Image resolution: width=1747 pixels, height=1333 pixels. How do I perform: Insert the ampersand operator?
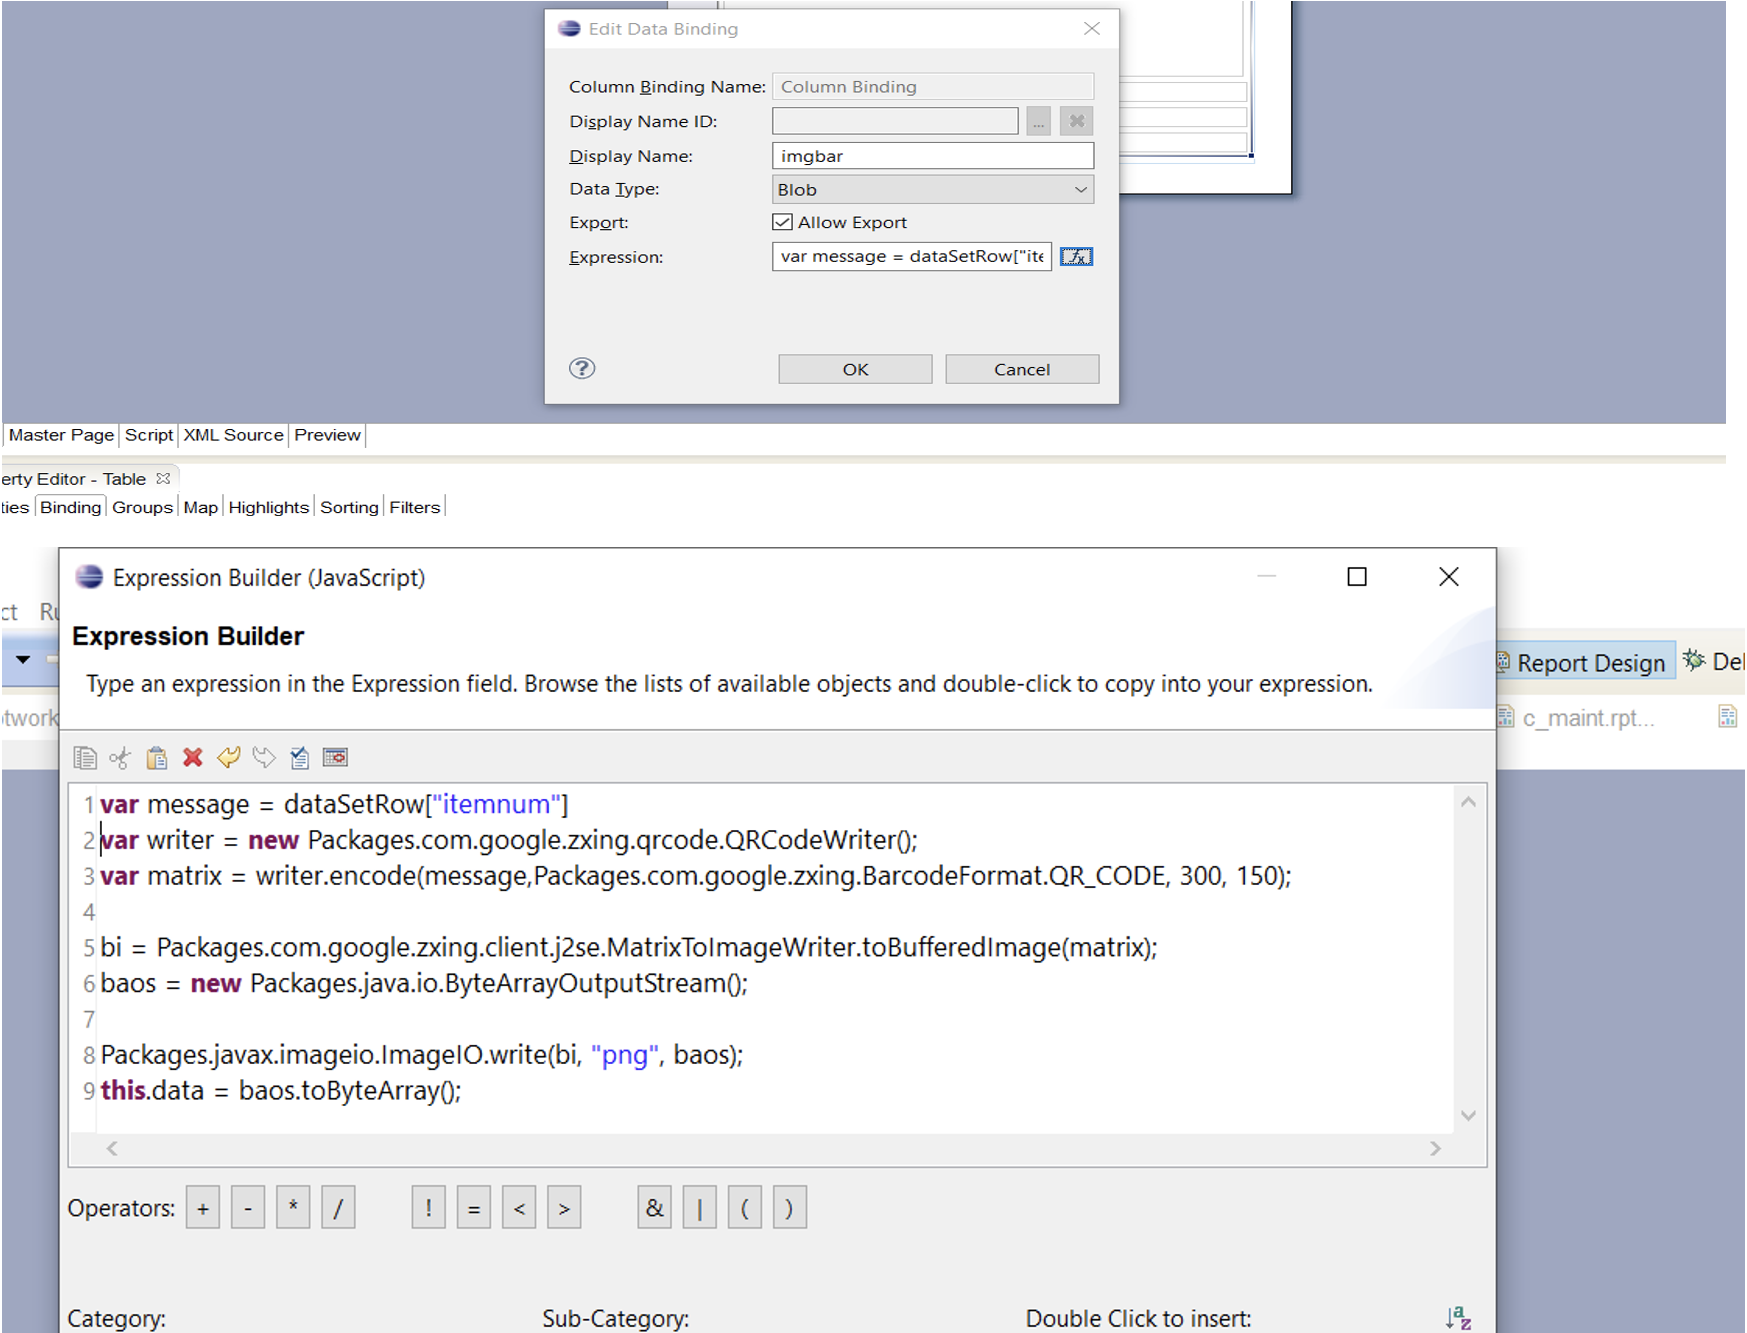point(654,1208)
